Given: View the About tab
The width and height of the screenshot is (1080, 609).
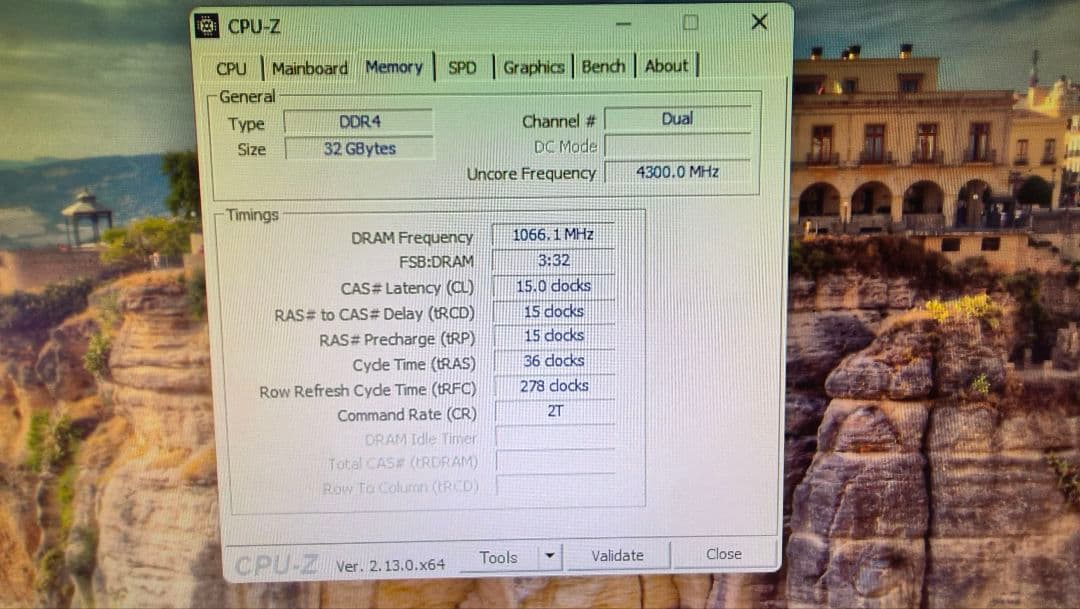Looking at the screenshot, I should [666, 65].
